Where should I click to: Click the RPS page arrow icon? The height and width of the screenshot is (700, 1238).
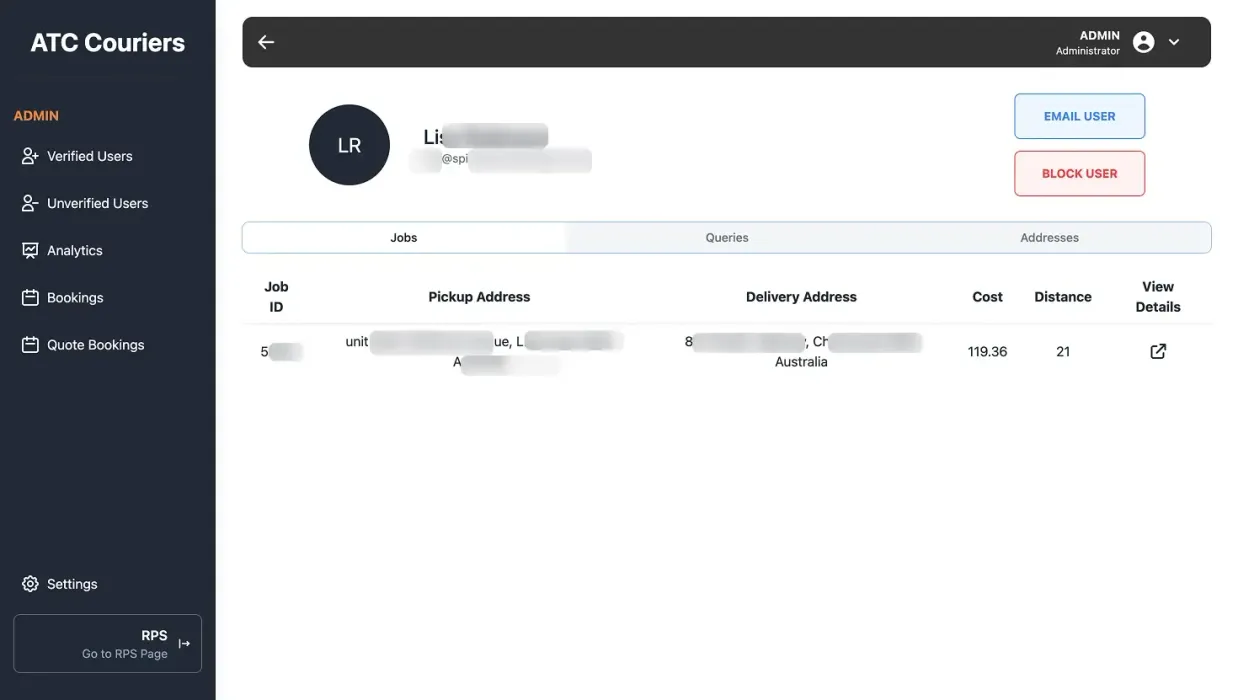coord(184,644)
